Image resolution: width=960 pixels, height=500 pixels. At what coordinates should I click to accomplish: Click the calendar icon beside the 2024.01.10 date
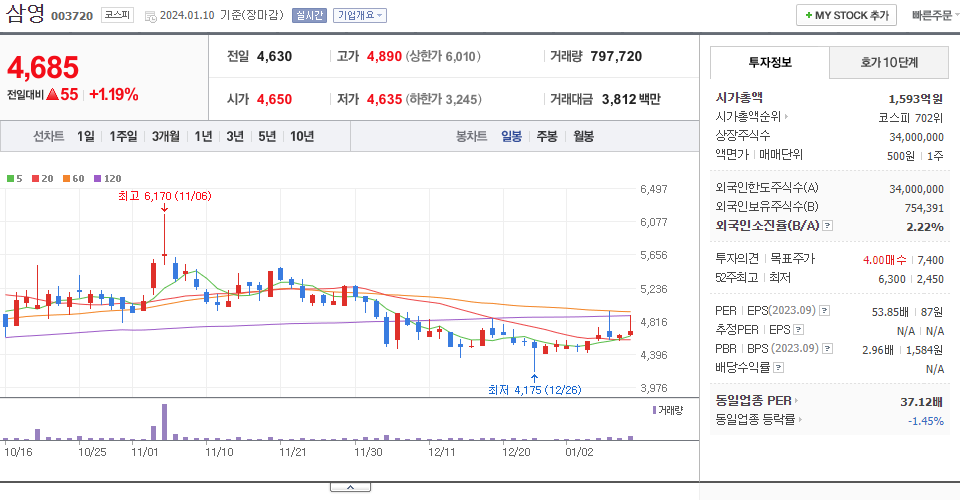click(x=151, y=16)
